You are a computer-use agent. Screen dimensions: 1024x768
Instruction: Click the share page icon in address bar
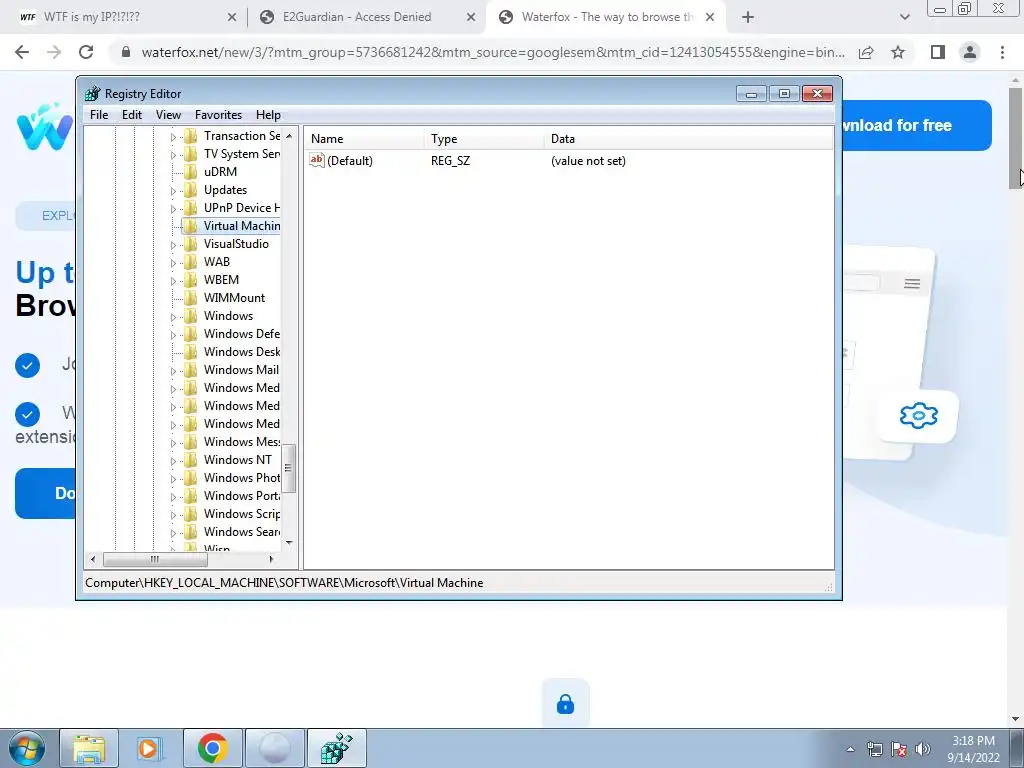[866, 52]
